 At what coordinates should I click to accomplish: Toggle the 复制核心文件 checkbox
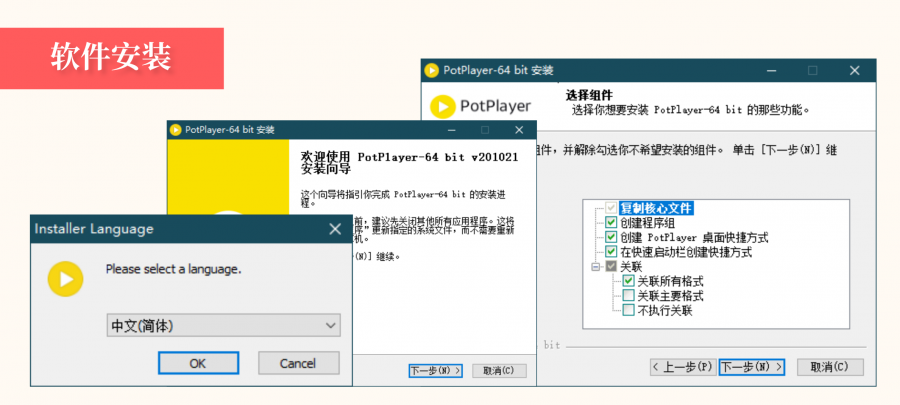612,207
